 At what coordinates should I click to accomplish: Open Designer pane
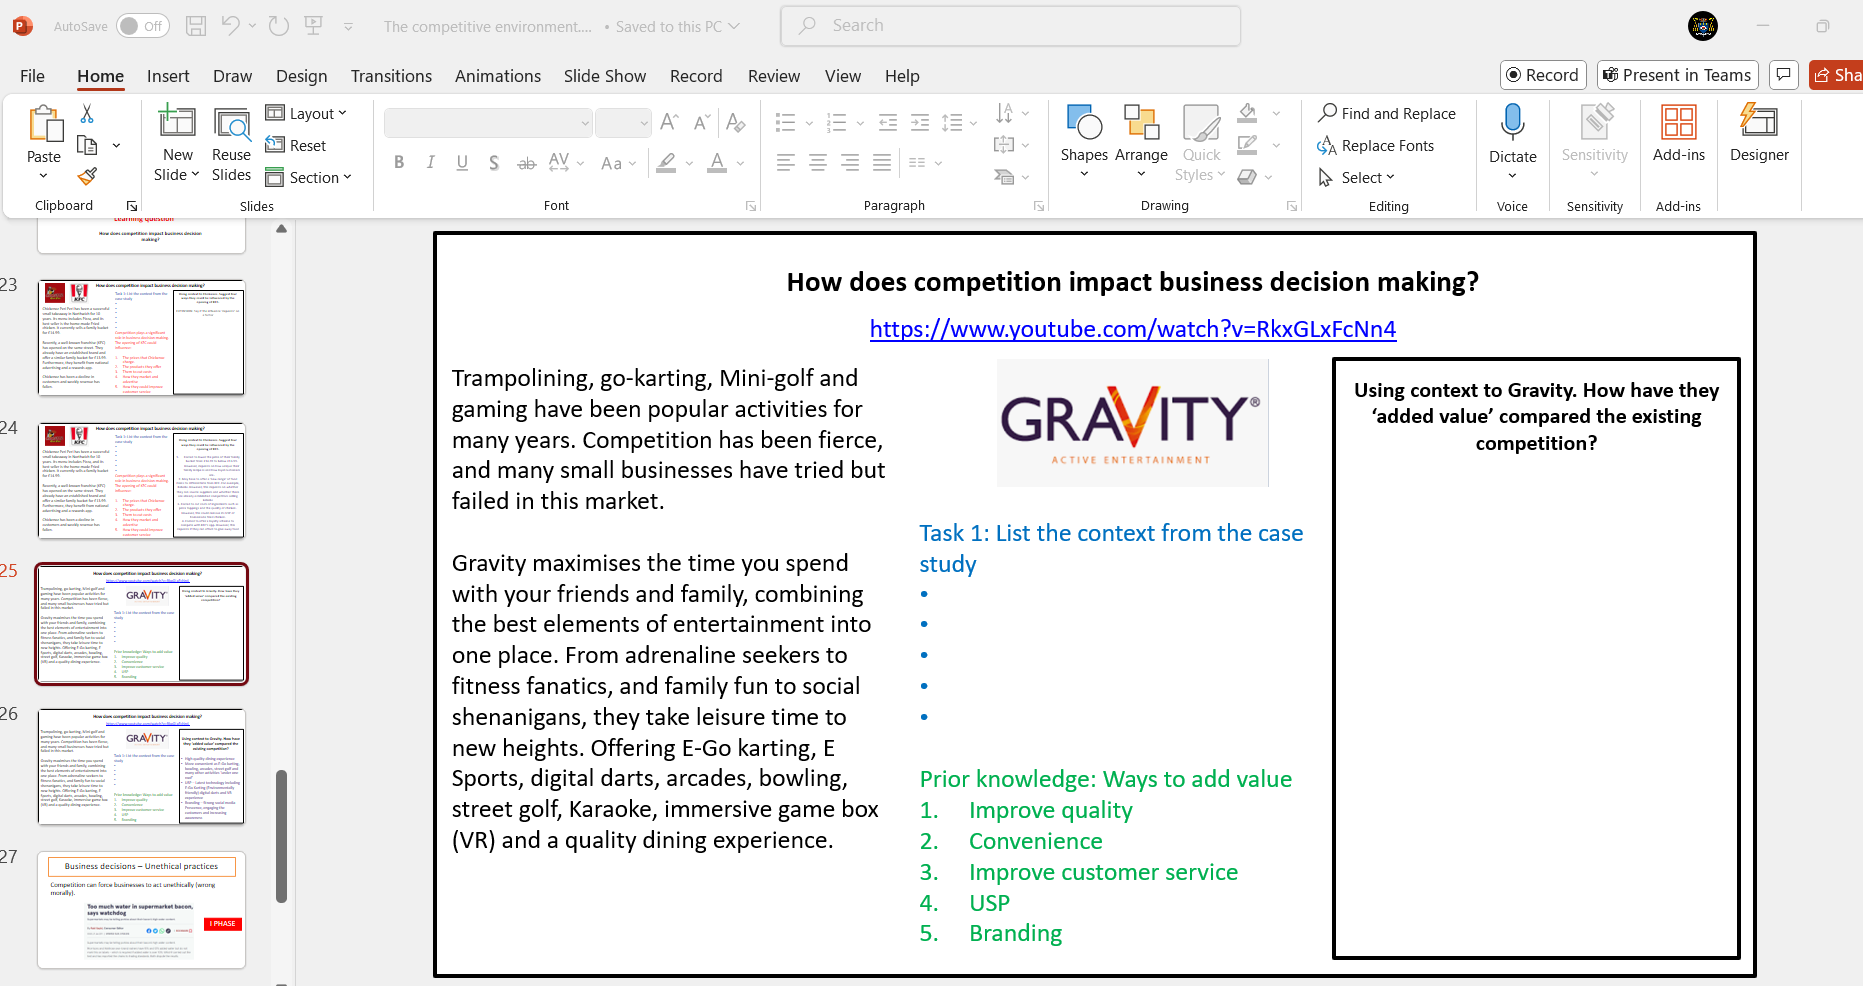click(x=1759, y=134)
